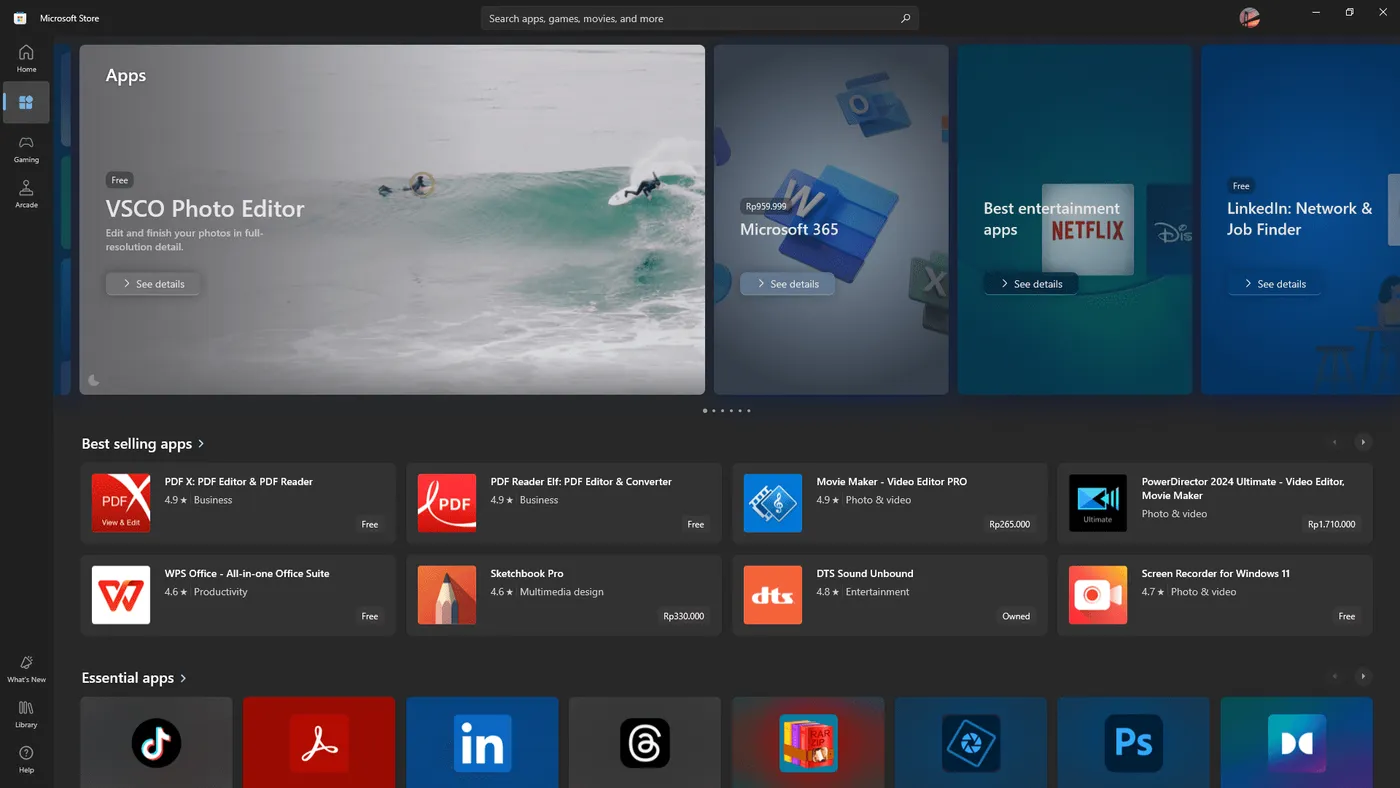Click the Rp959.999 price tag

pos(766,206)
